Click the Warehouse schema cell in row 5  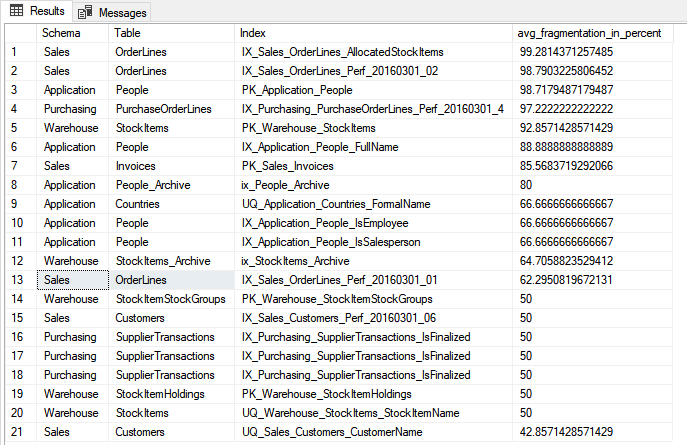73,128
